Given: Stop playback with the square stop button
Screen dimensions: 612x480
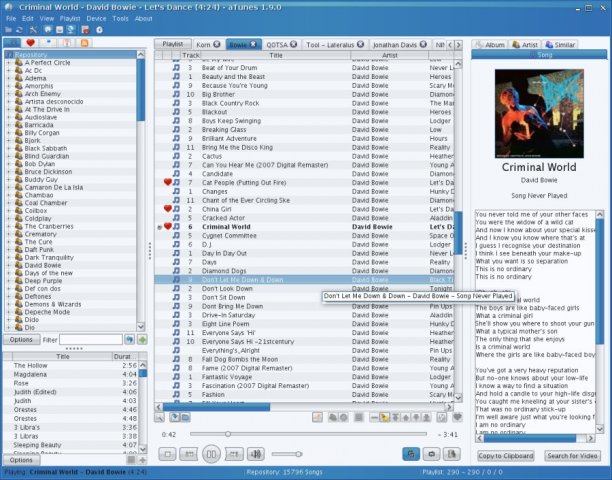Looking at the screenshot, I should (x=168, y=454).
